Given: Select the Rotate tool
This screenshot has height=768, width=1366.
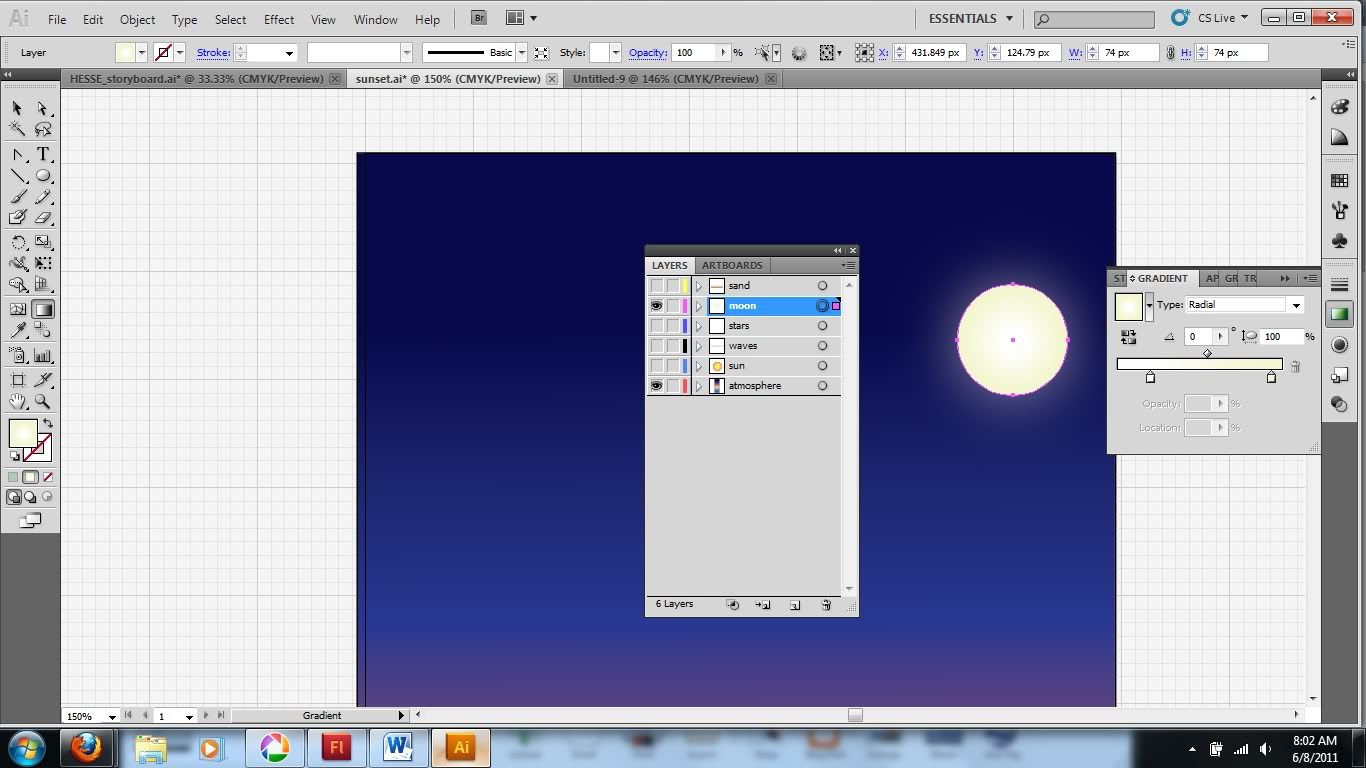Looking at the screenshot, I should pyautogui.click(x=17, y=243).
